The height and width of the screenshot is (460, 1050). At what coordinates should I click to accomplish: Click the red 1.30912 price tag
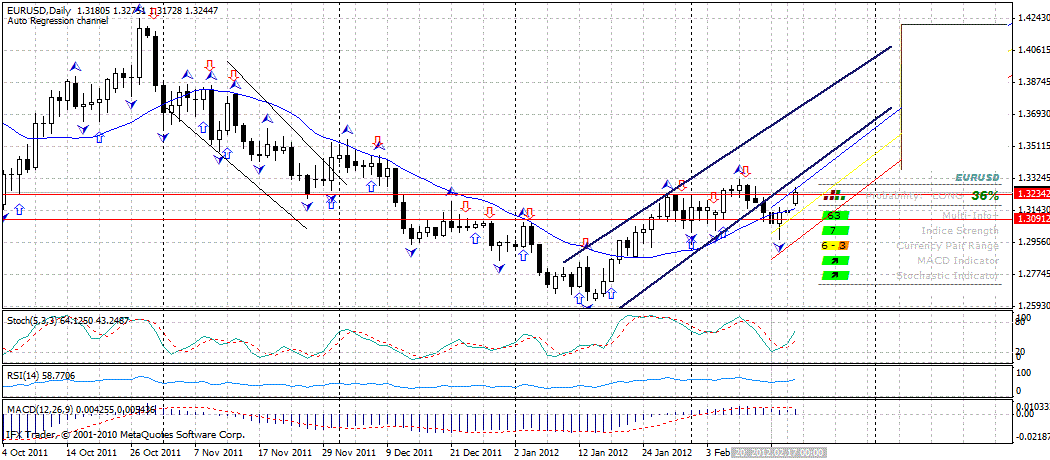click(x=1031, y=219)
